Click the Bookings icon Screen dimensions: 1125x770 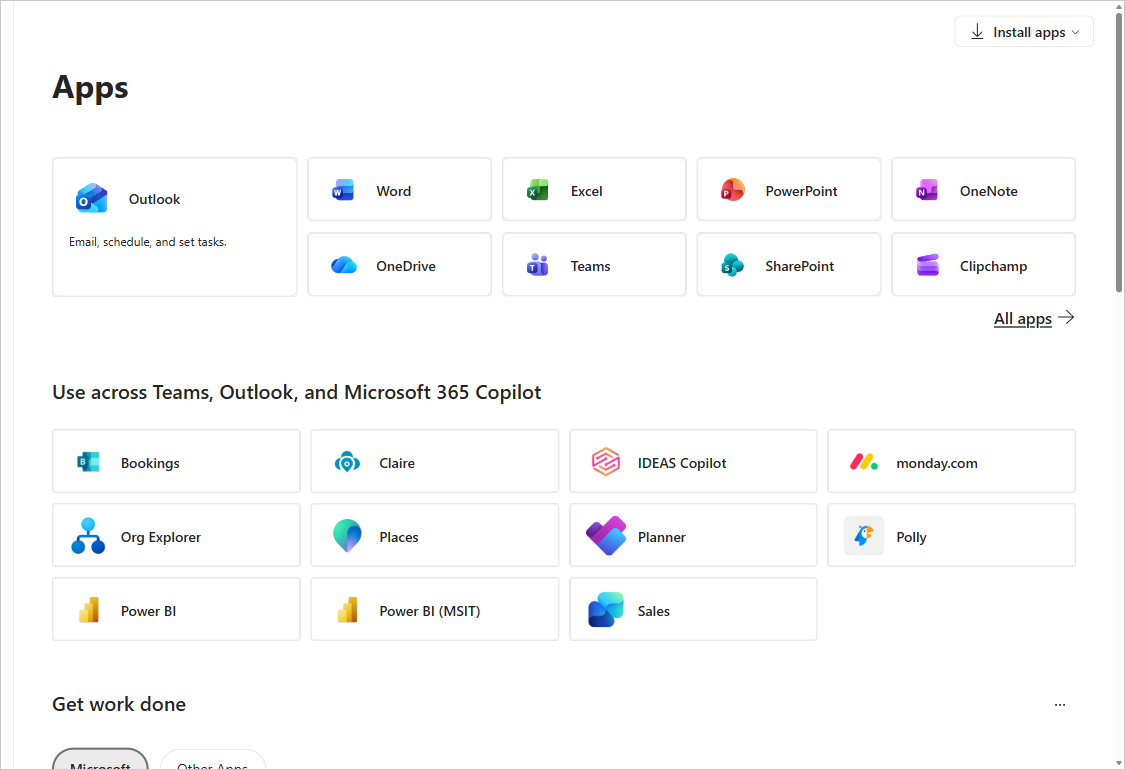[88, 462]
